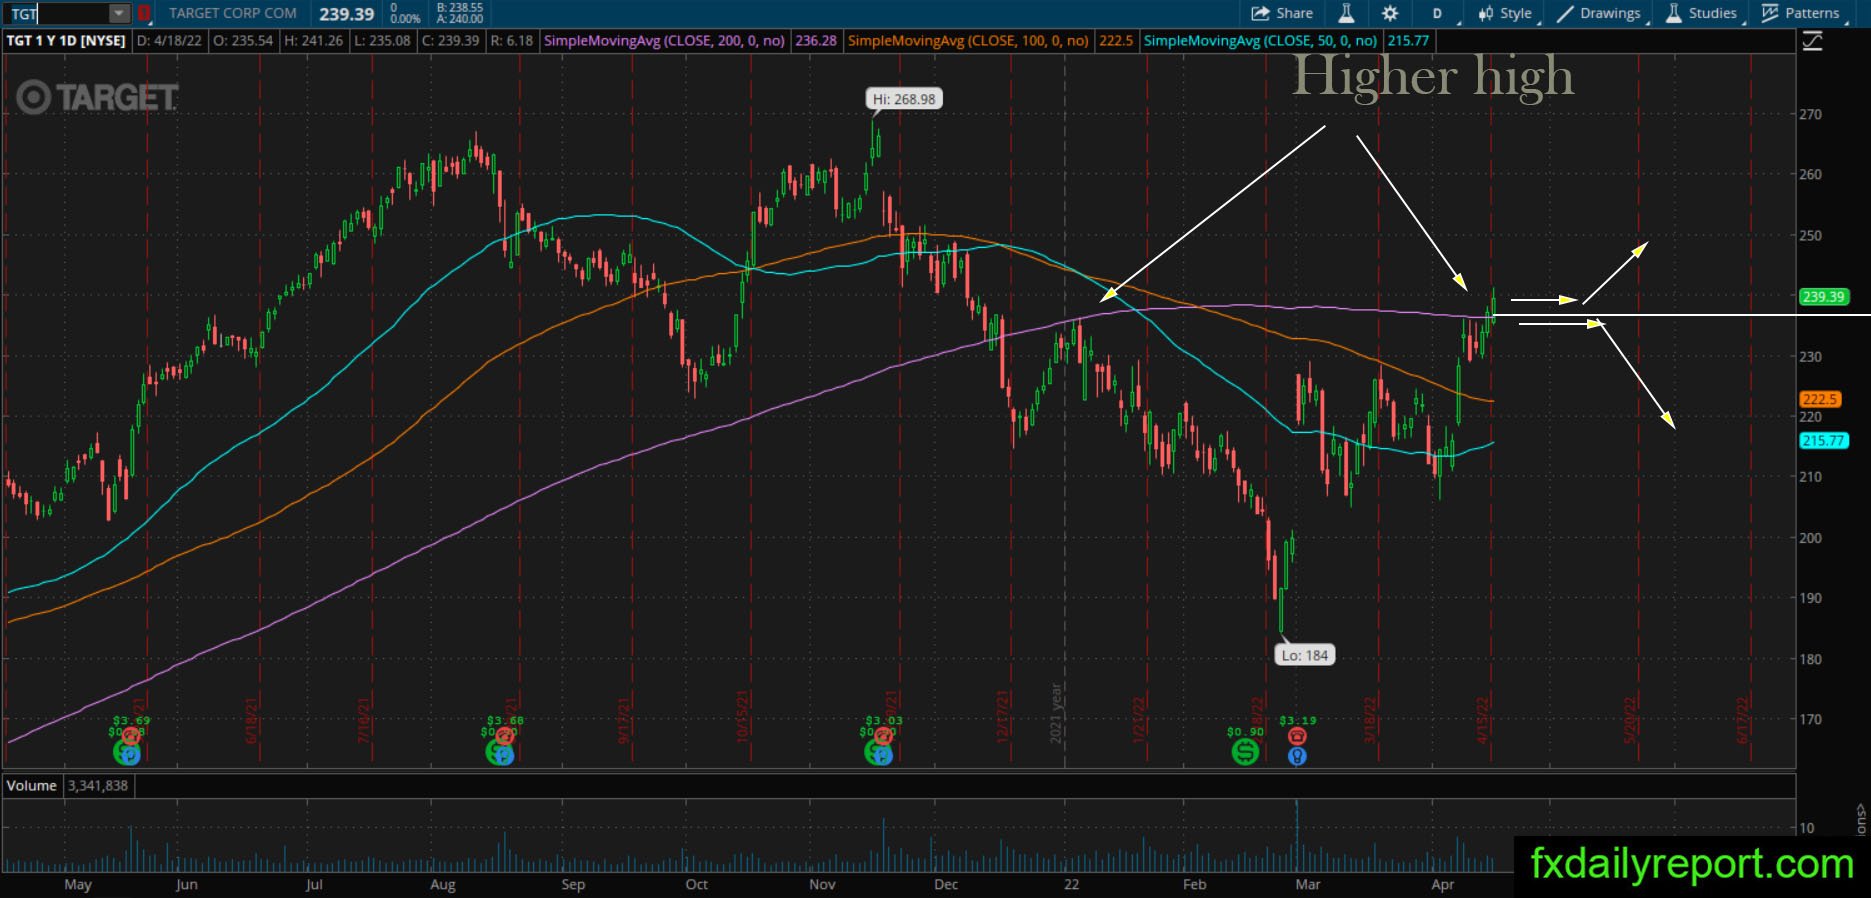Viewport: 1871px width, 898px height.
Task: Open the flask icon next to Share
Action: [x=1346, y=14]
